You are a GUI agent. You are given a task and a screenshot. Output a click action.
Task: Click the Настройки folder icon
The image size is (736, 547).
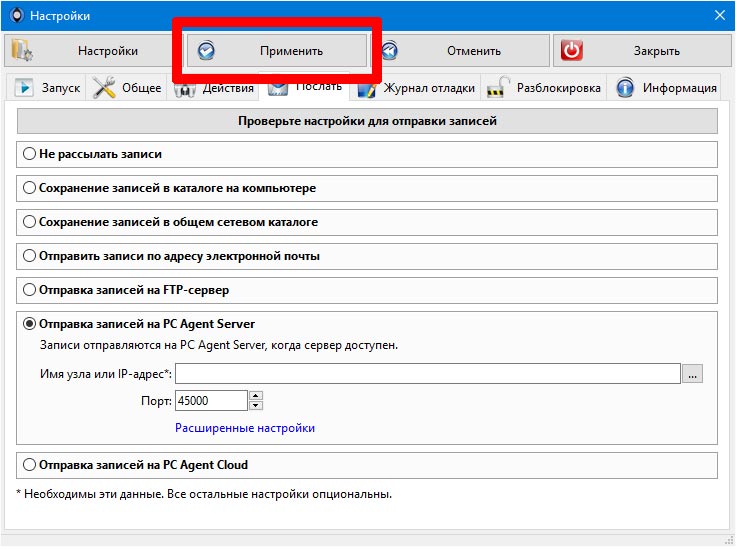pyautogui.click(x=22, y=51)
